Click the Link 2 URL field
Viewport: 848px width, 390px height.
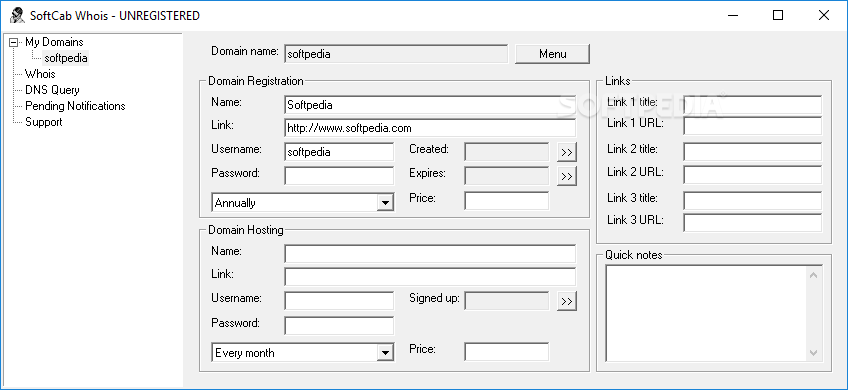[752, 175]
